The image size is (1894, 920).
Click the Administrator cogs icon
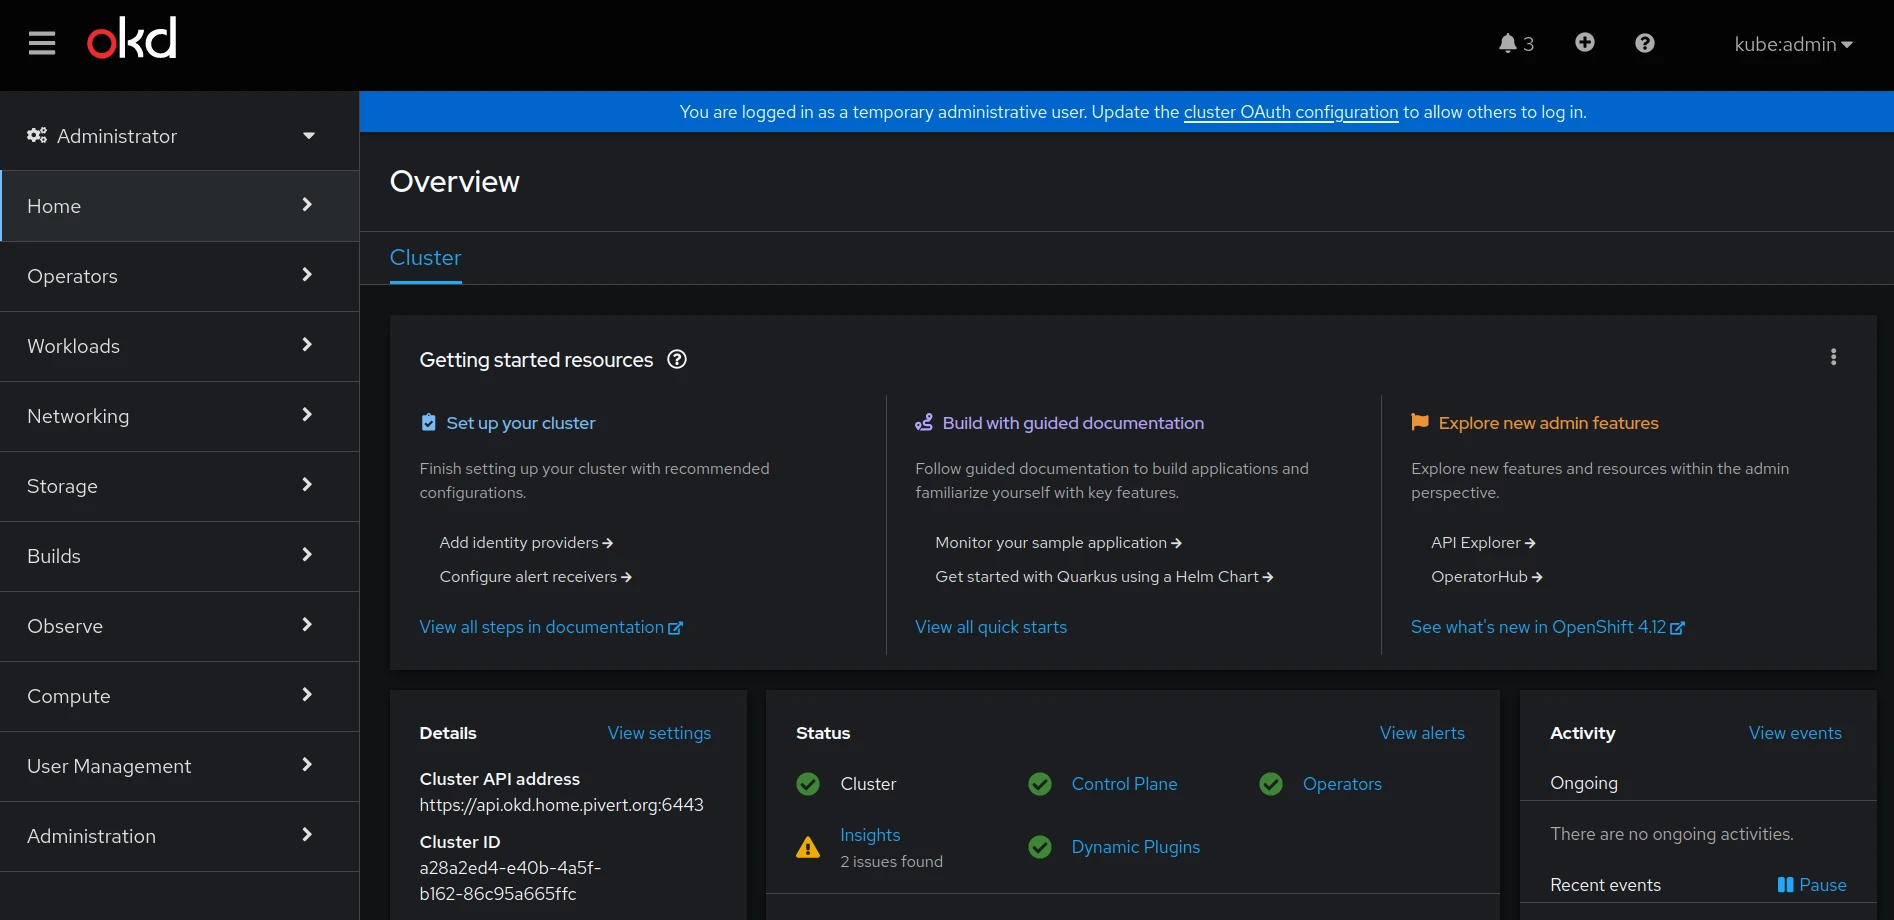37,135
